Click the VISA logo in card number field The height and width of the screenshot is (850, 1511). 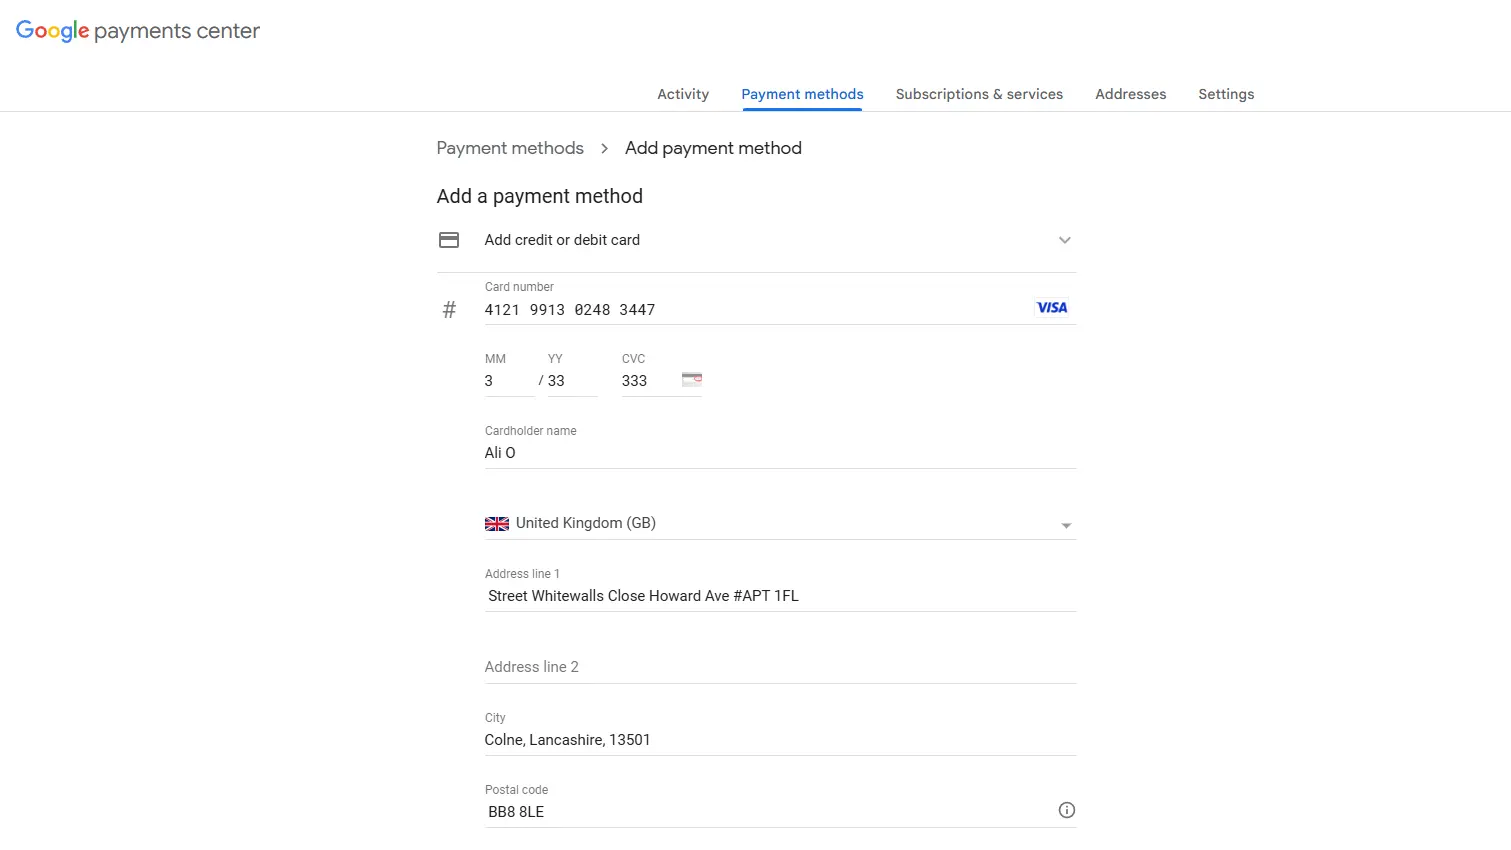point(1052,308)
